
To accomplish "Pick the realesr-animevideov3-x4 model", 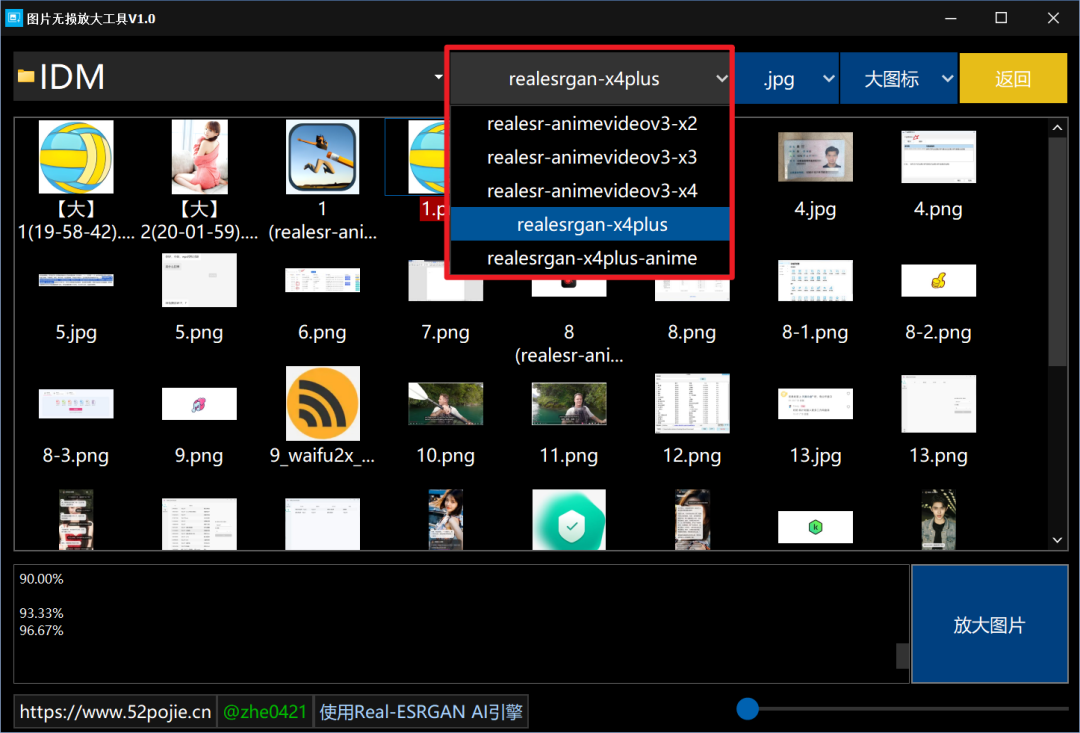I will [x=591, y=191].
